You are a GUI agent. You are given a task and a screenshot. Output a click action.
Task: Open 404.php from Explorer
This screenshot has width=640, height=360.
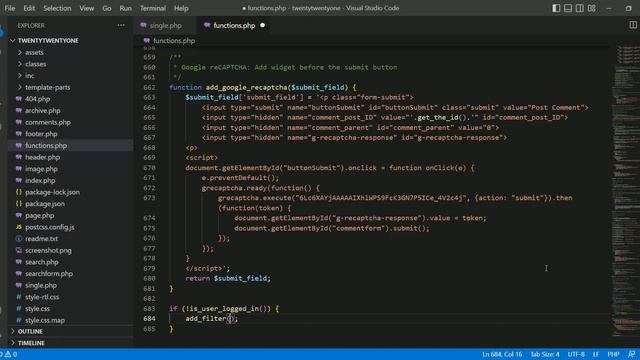tap(38, 99)
